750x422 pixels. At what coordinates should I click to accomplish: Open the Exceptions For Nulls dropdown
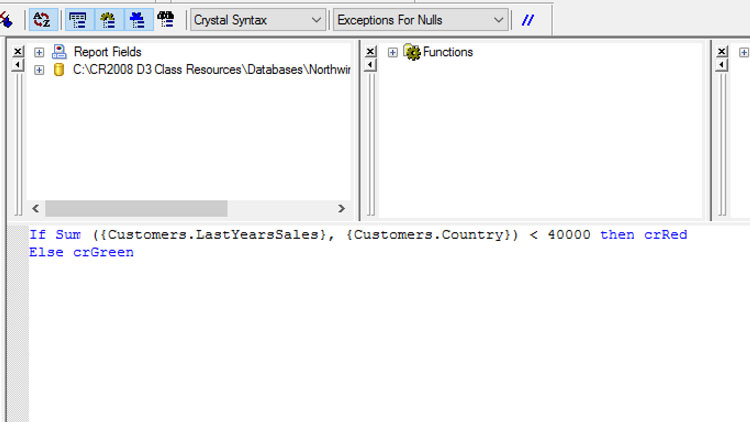tap(420, 20)
